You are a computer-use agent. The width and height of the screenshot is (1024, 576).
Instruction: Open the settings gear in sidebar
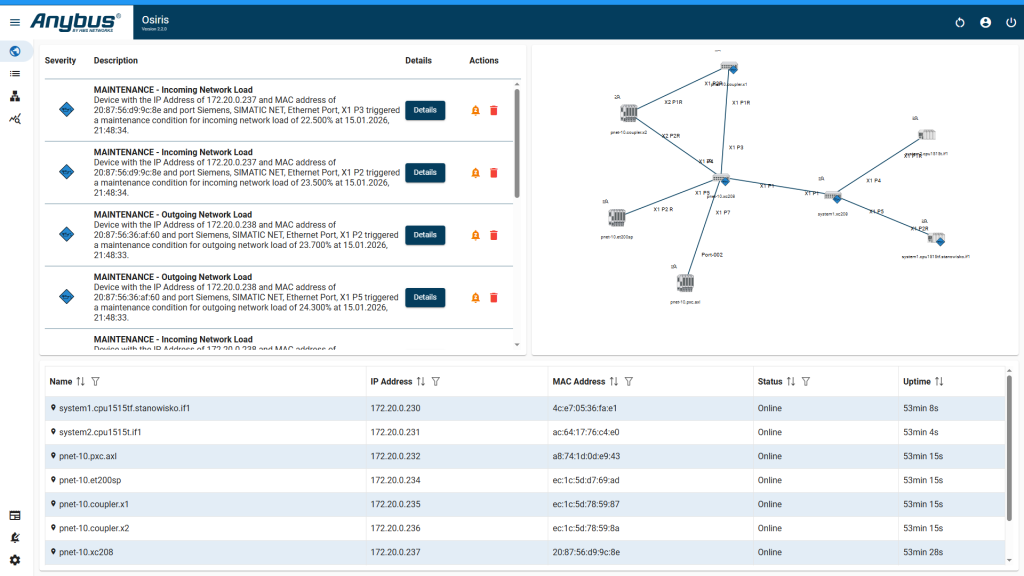[14, 560]
